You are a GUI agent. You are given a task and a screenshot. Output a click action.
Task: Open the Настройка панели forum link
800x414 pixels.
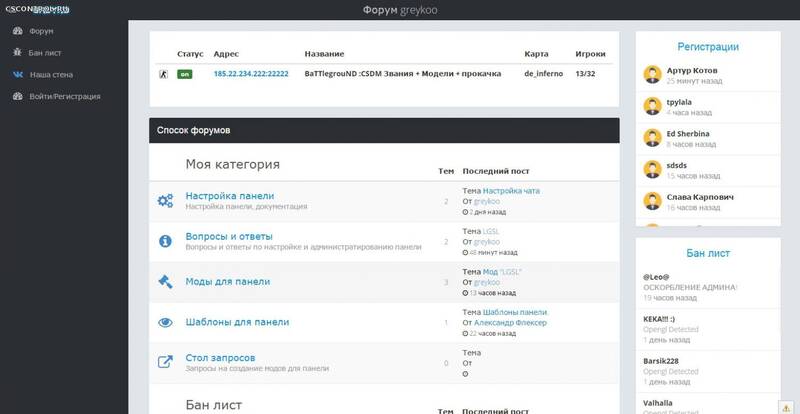(229, 195)
